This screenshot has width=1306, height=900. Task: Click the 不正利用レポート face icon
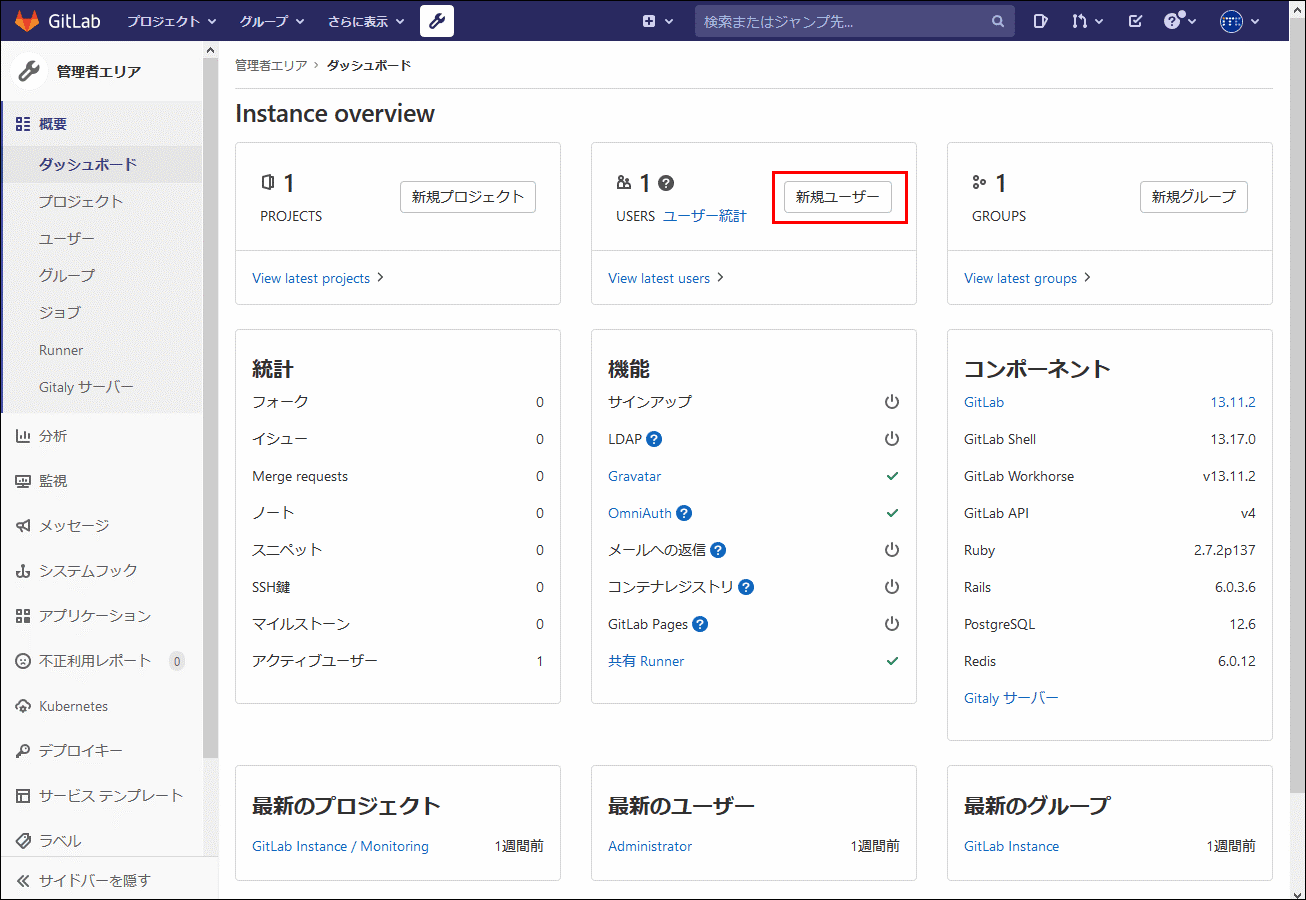(23, 661)
